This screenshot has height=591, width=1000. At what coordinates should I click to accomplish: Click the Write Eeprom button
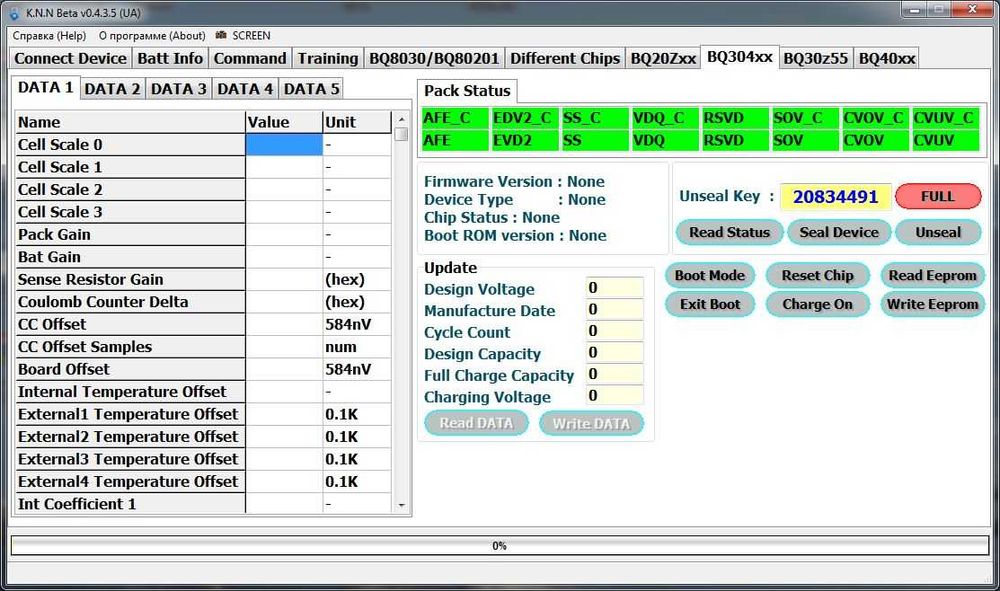click(x=932, y=304)
